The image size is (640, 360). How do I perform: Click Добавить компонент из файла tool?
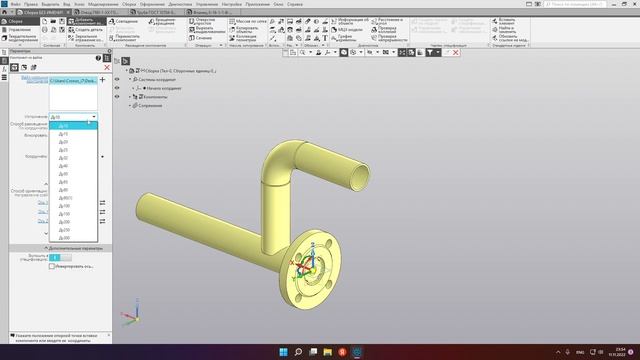click(x=87, y=21)
